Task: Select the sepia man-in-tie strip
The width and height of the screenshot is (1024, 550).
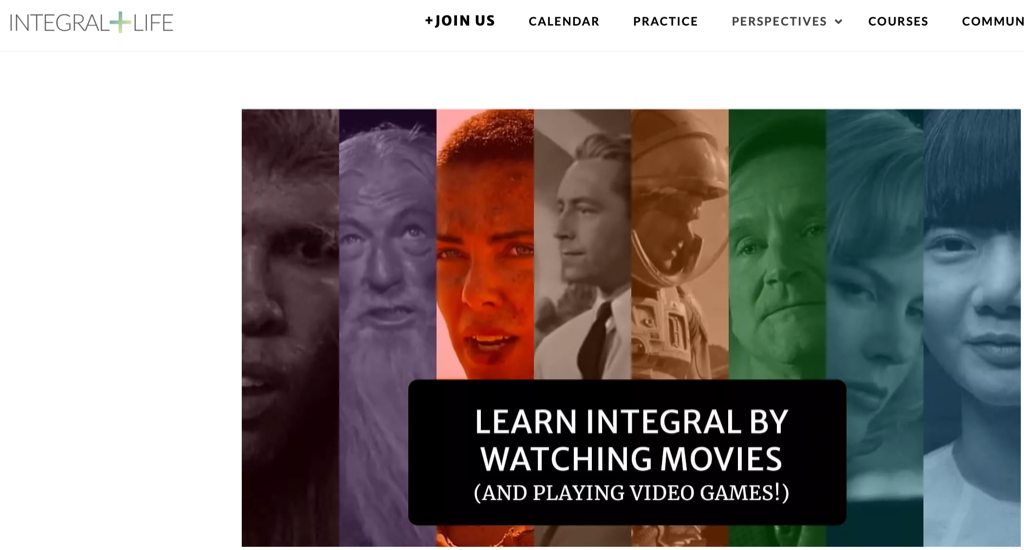Action: tap(582, 244)
